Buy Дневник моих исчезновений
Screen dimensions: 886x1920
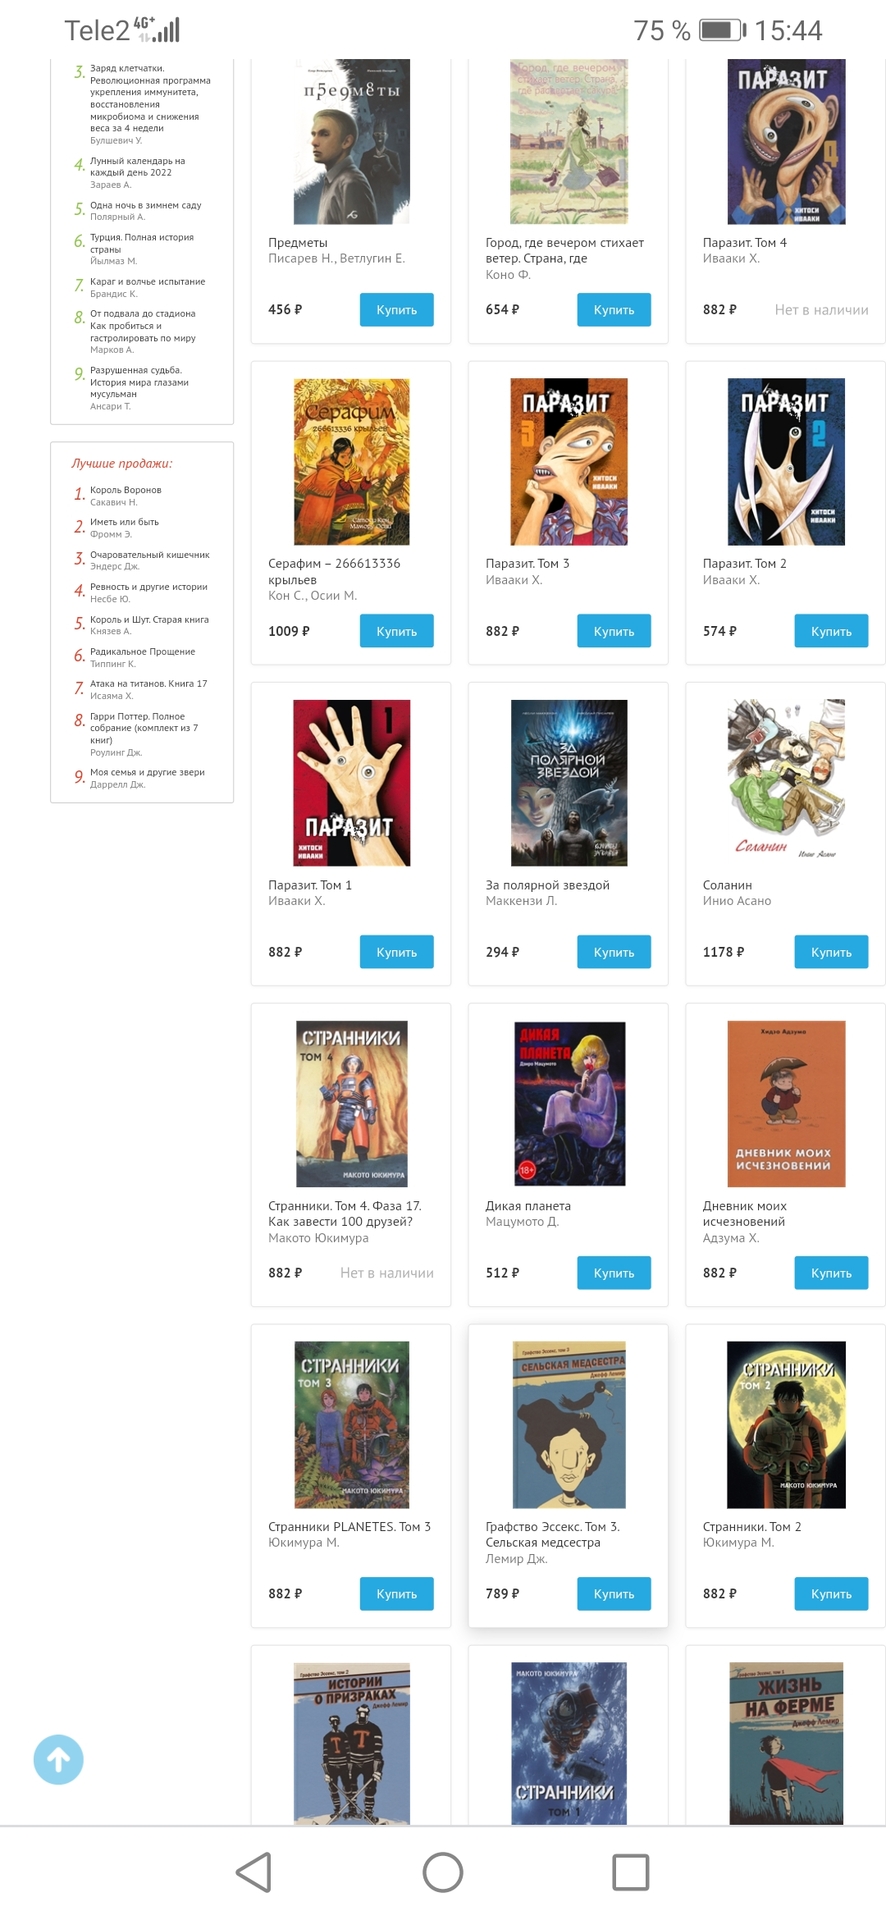point(831,1273)
